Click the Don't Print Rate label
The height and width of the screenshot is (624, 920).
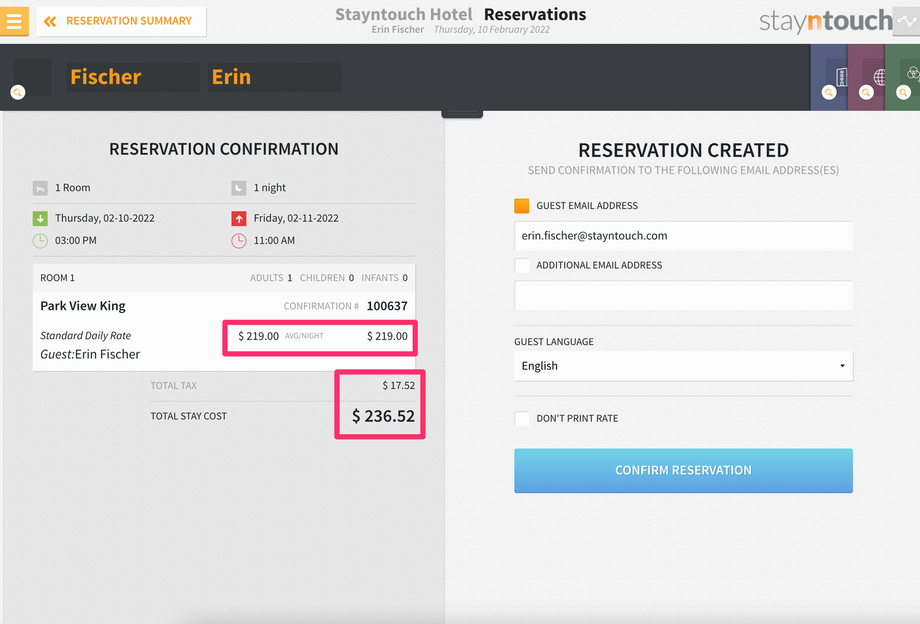(577, 419)
